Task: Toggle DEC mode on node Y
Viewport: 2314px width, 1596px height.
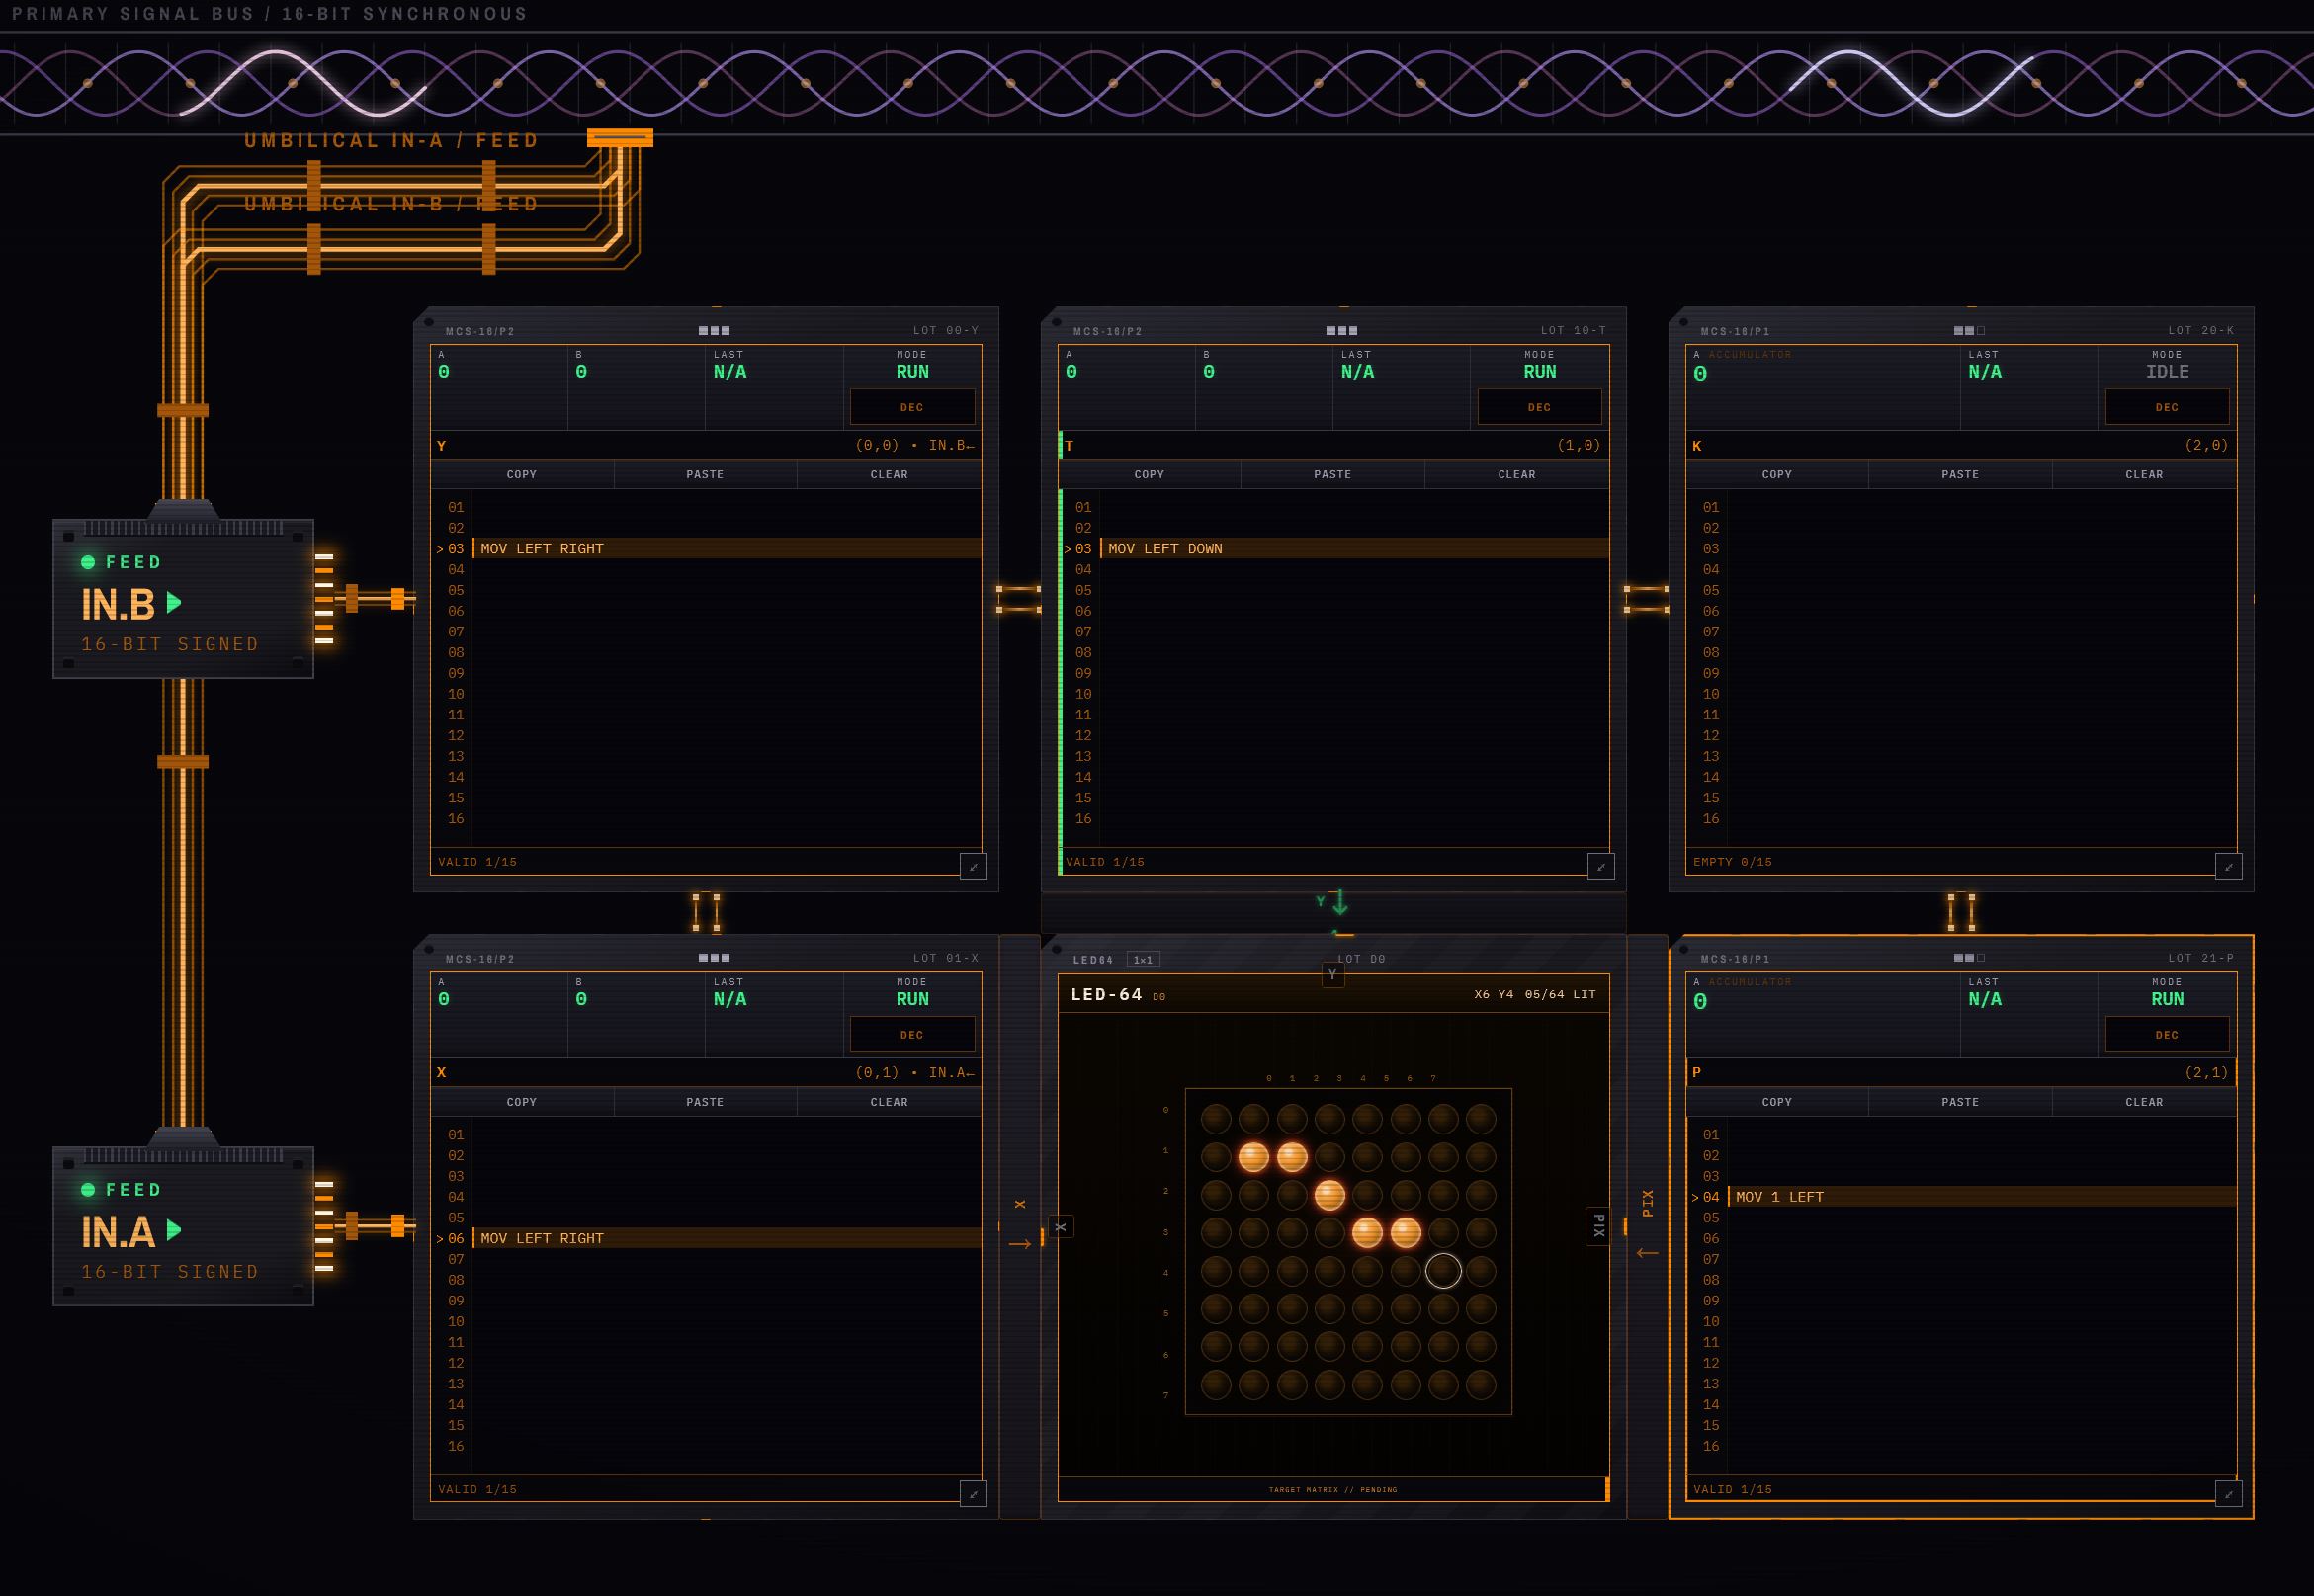Action: (912, 407)
